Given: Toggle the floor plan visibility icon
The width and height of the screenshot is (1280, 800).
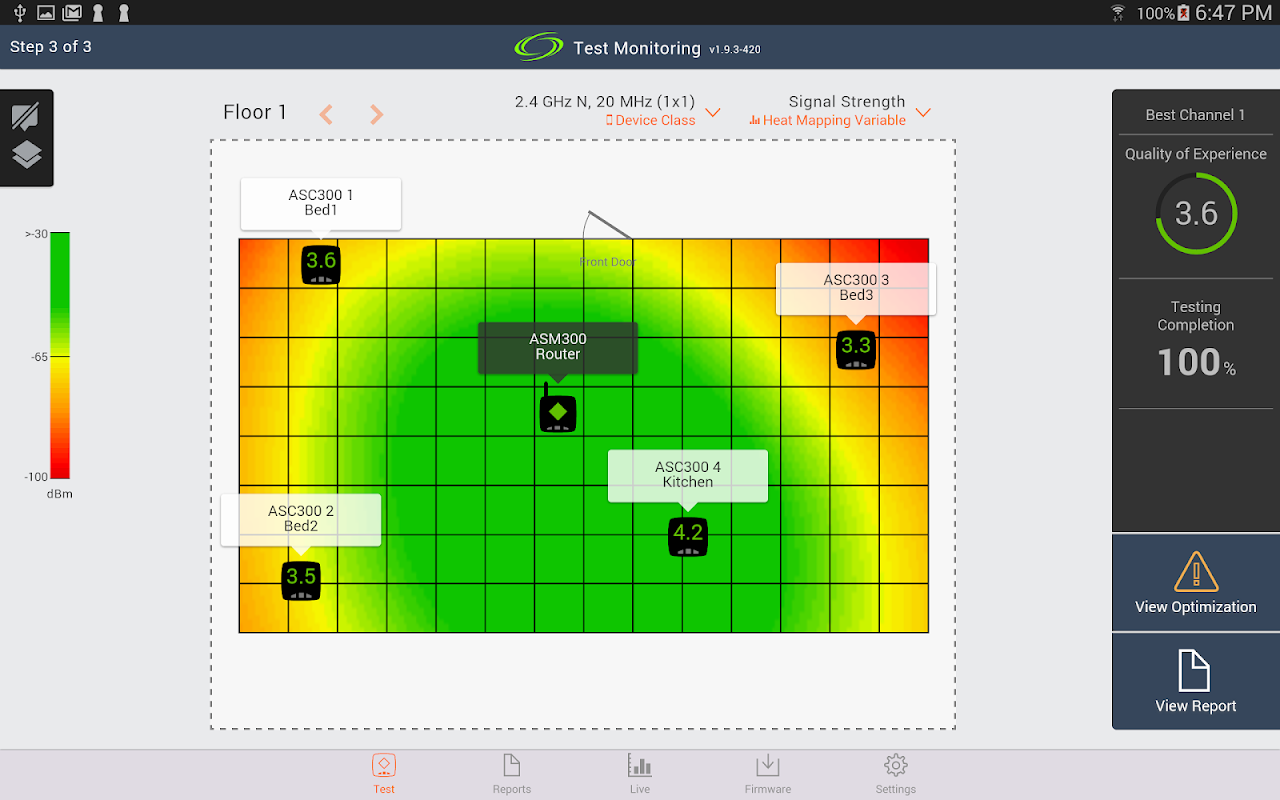Looking at the screenshot, I should pyautogui.click(x=26, y=116).
